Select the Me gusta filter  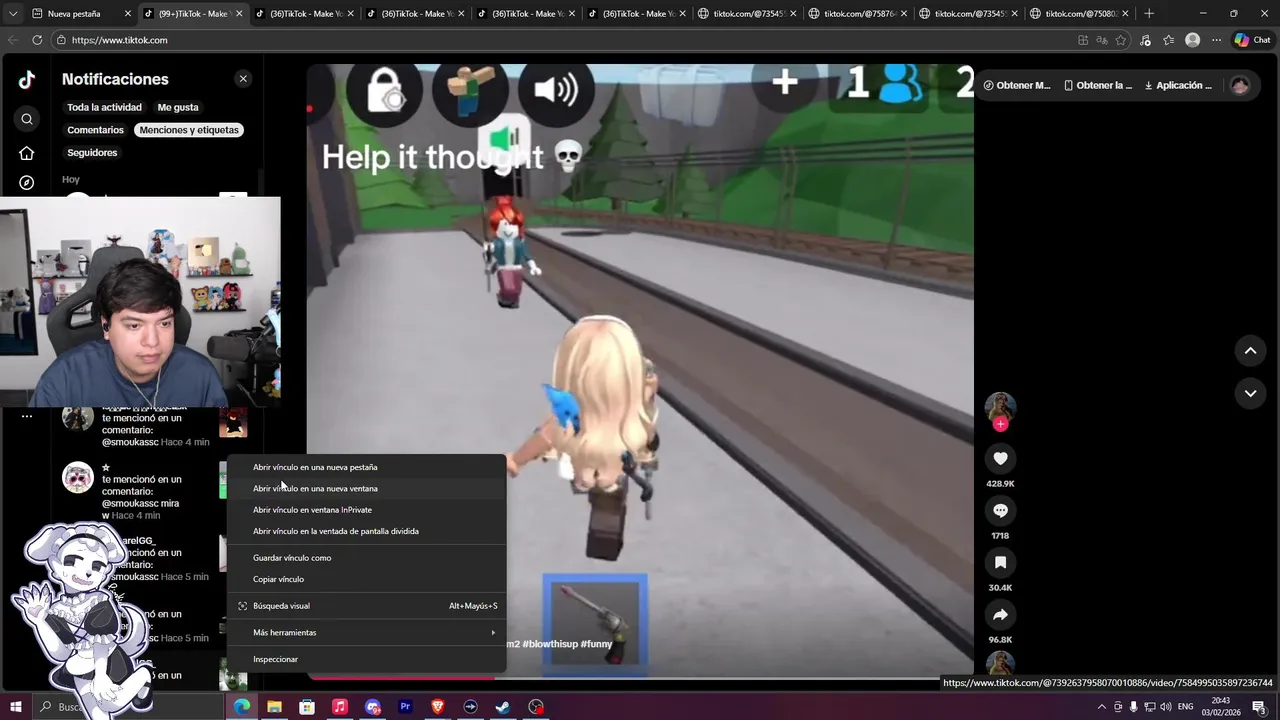coord(178,107)
